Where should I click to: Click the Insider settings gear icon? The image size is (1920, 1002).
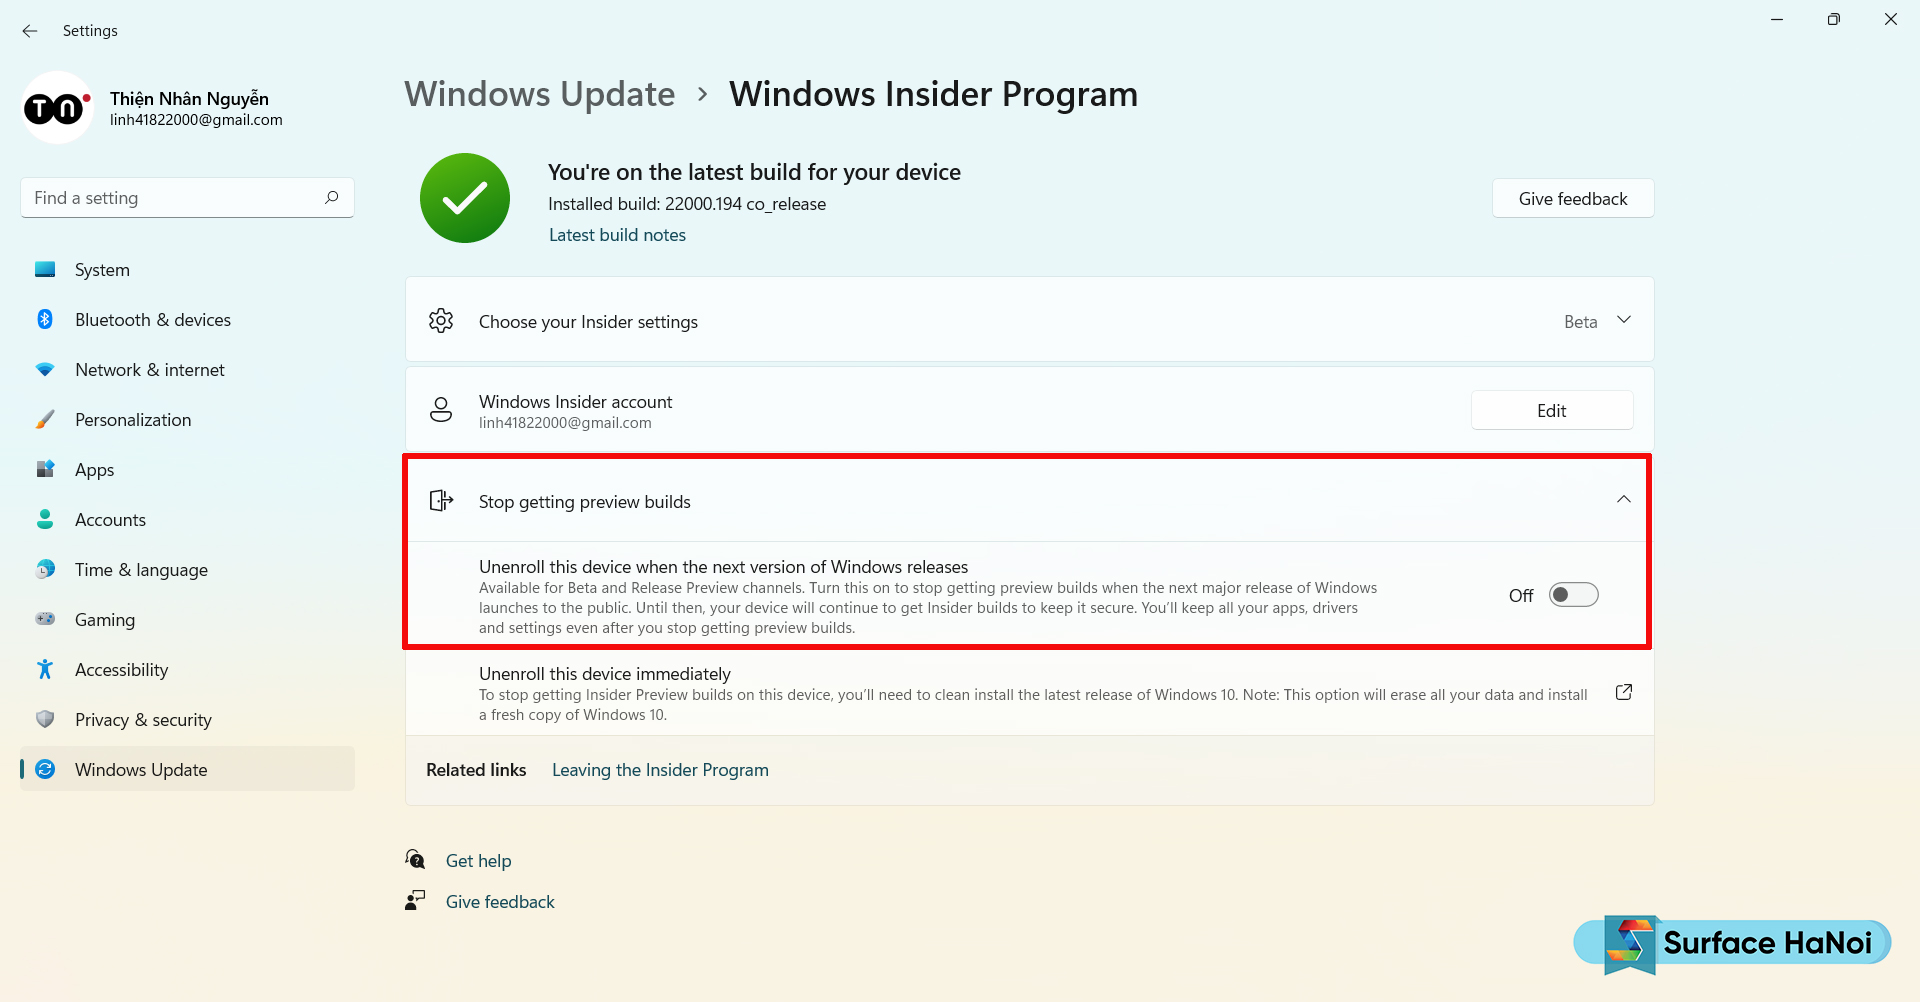click(441, 321)
